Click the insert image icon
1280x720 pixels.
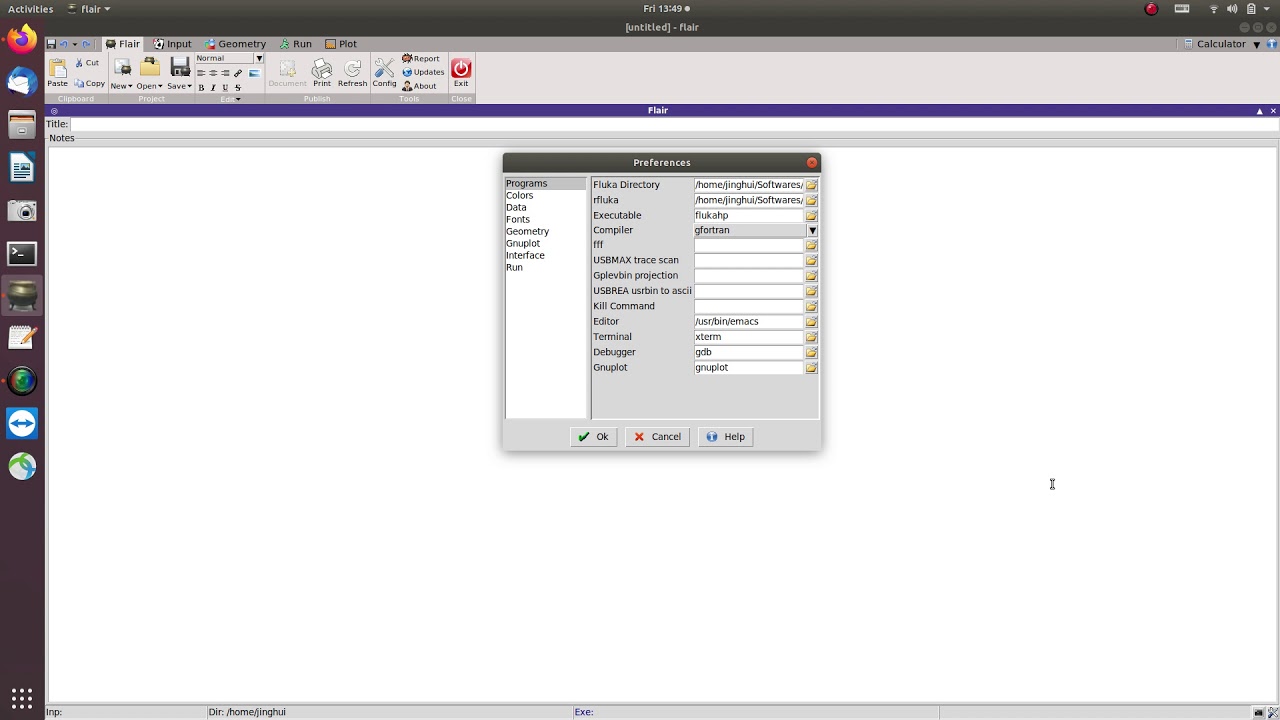tap(254, 73)
